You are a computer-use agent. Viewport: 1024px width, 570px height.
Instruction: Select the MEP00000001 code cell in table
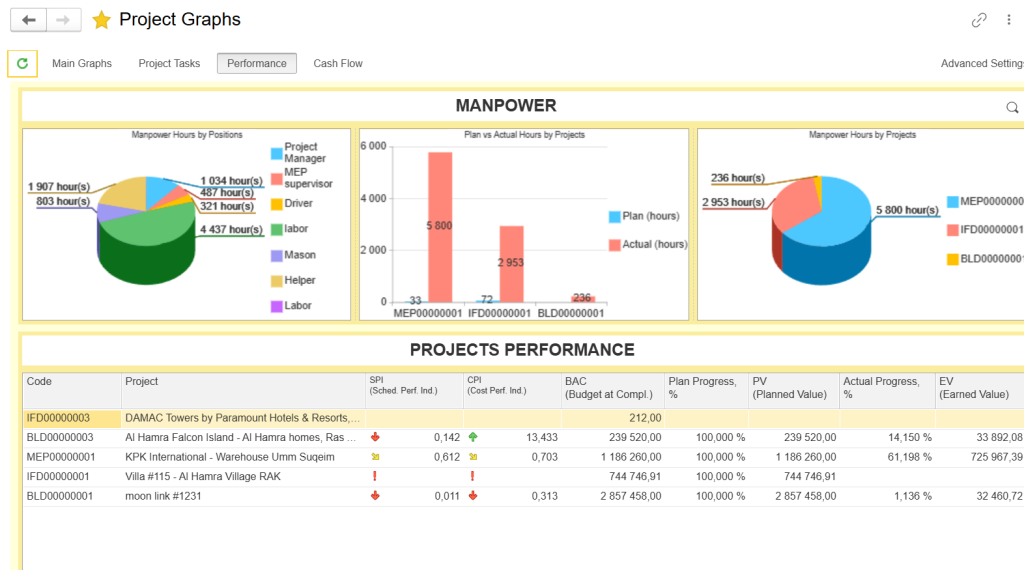click(72, 457)
